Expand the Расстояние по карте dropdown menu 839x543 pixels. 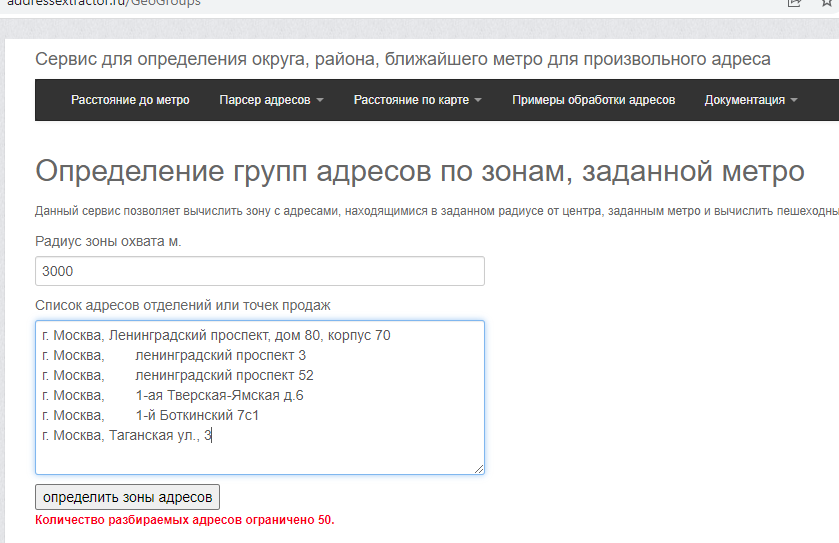(417, 100)
